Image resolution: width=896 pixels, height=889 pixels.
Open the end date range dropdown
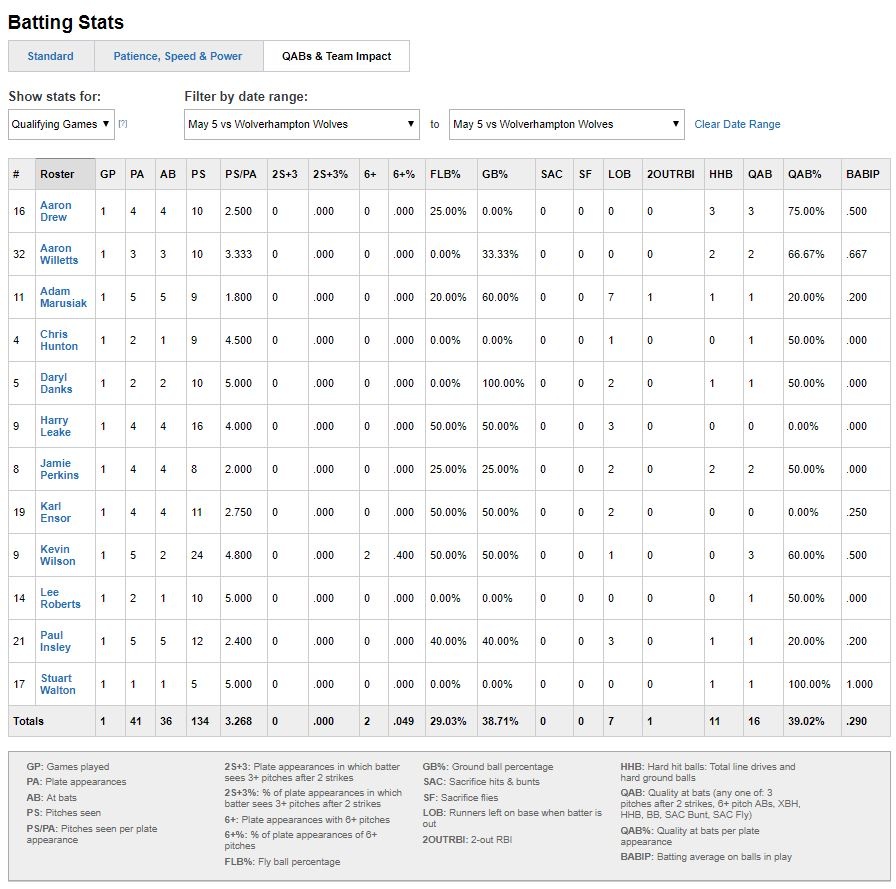(567, 124)
